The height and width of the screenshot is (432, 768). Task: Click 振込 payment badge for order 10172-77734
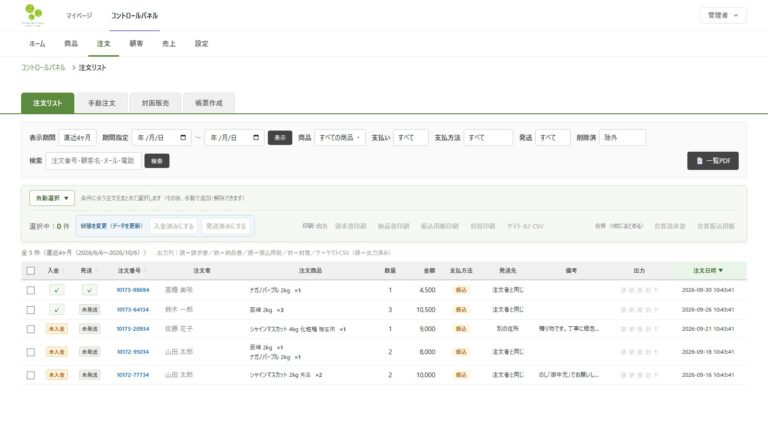[x=461, y=375]
